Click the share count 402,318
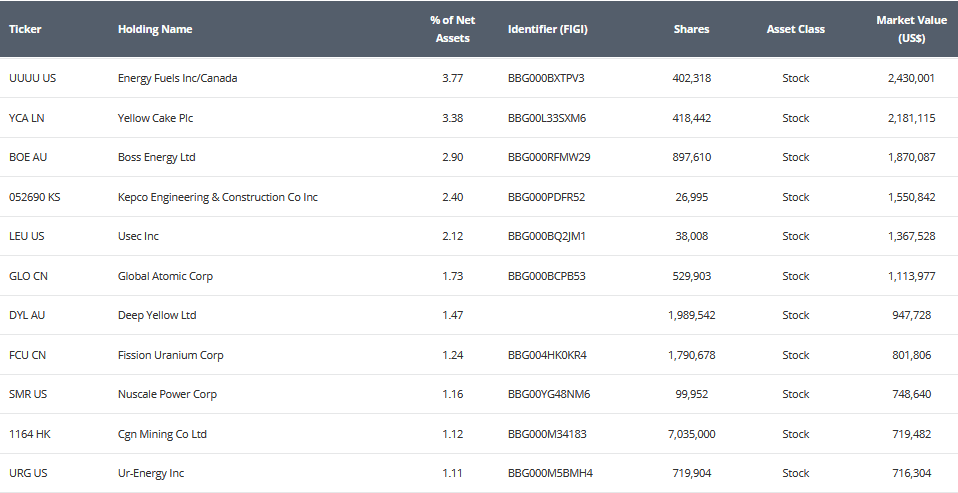Image resolution: width=958 pixels, height=493 pixels. tap(692, 78)
